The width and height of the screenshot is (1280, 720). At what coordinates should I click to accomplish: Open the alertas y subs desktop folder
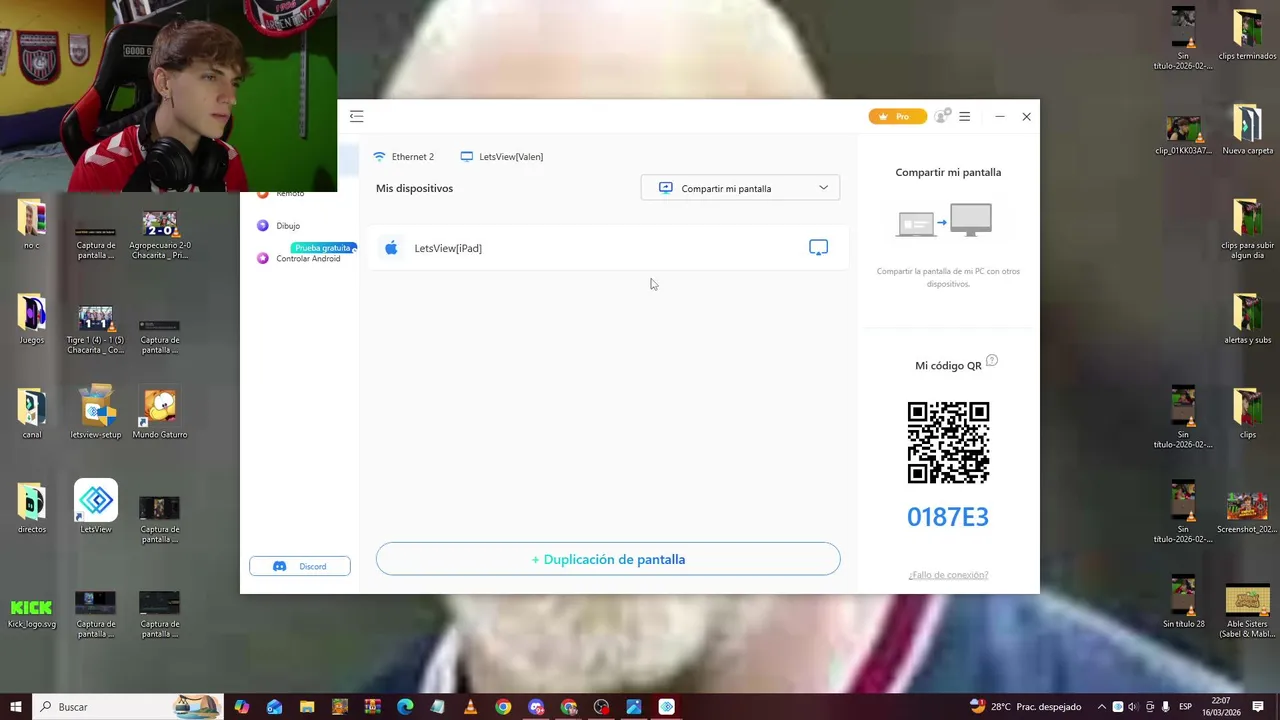(1248, 319)
